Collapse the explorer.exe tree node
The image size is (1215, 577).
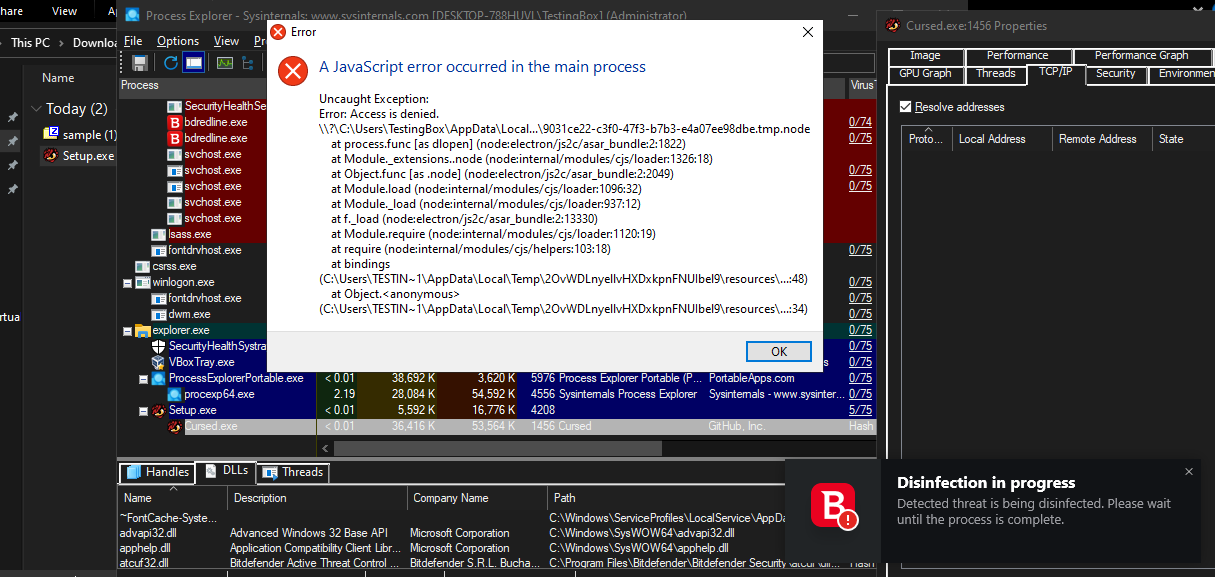click(x=127, y=330)
